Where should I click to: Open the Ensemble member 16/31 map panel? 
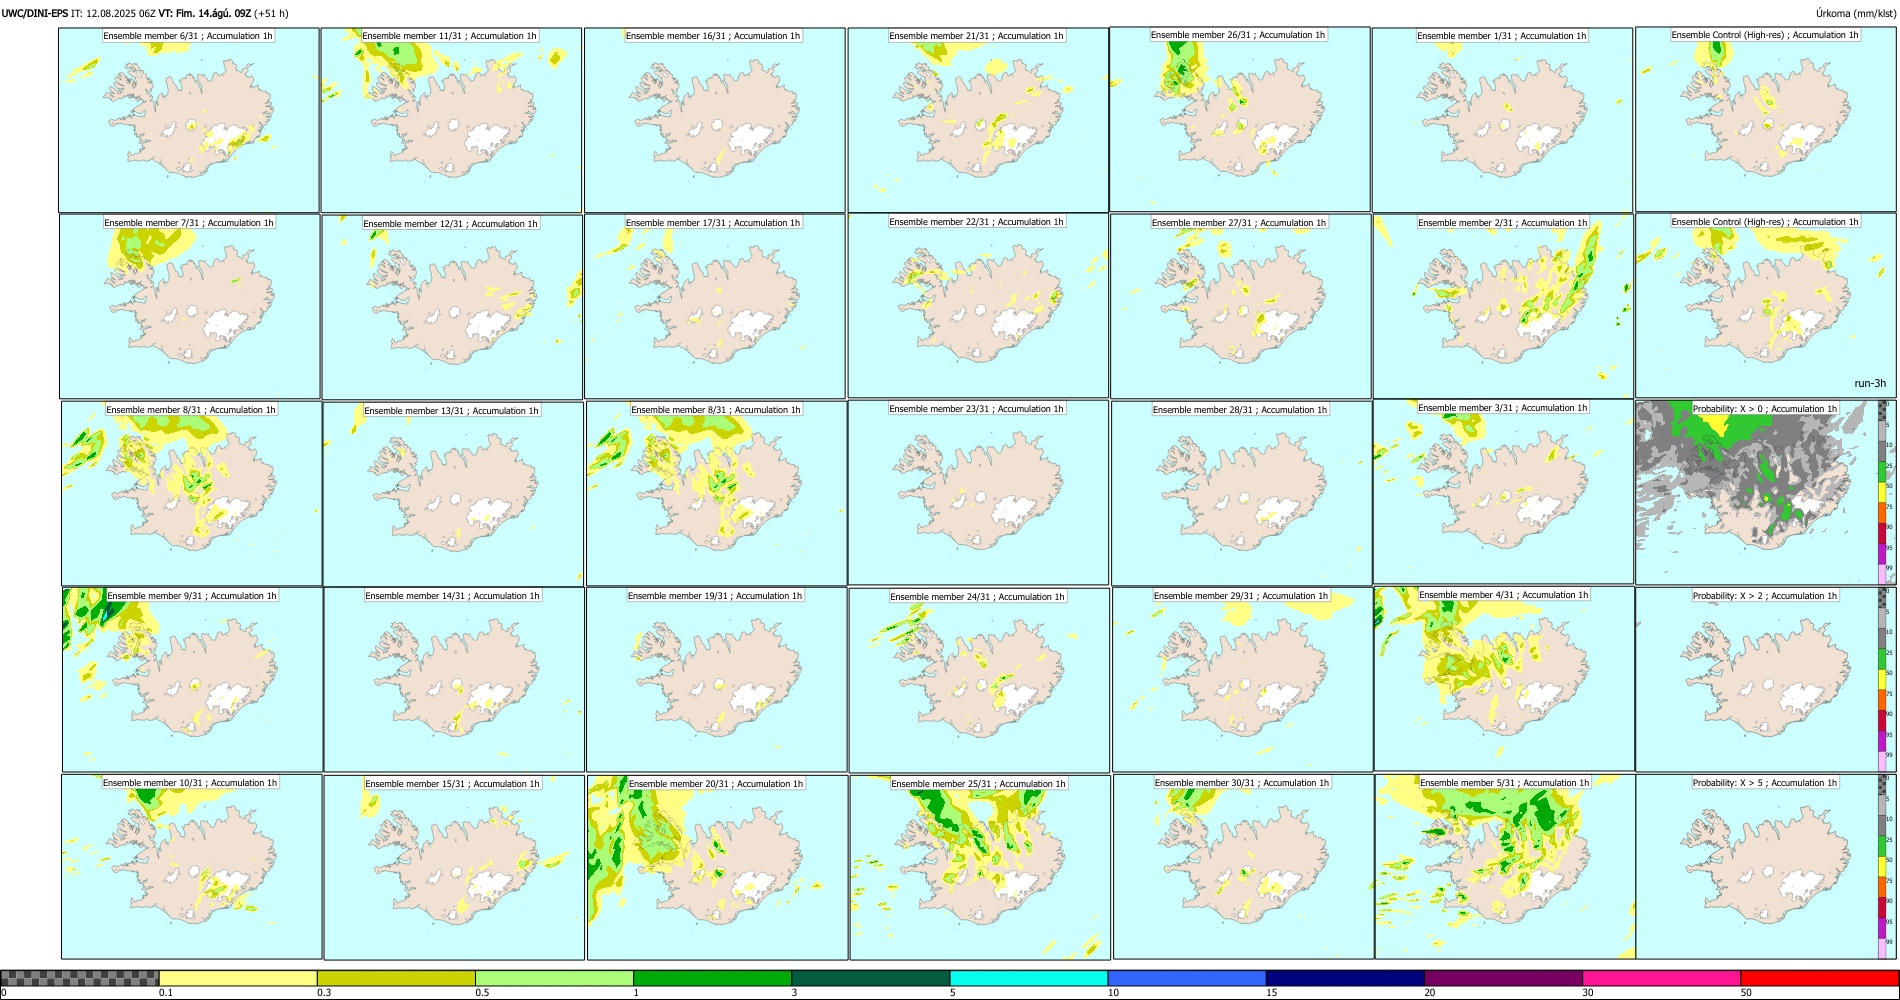point(714,120)
